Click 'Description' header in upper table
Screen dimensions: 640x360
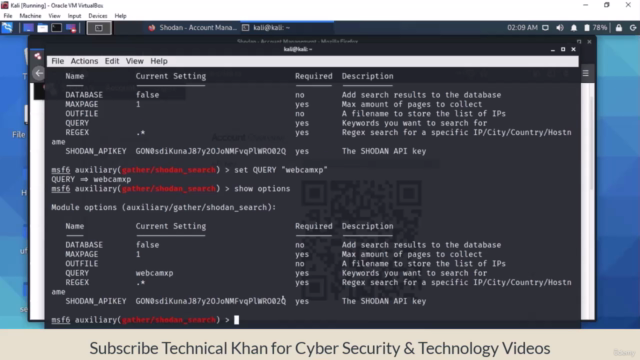coord(367,76)
